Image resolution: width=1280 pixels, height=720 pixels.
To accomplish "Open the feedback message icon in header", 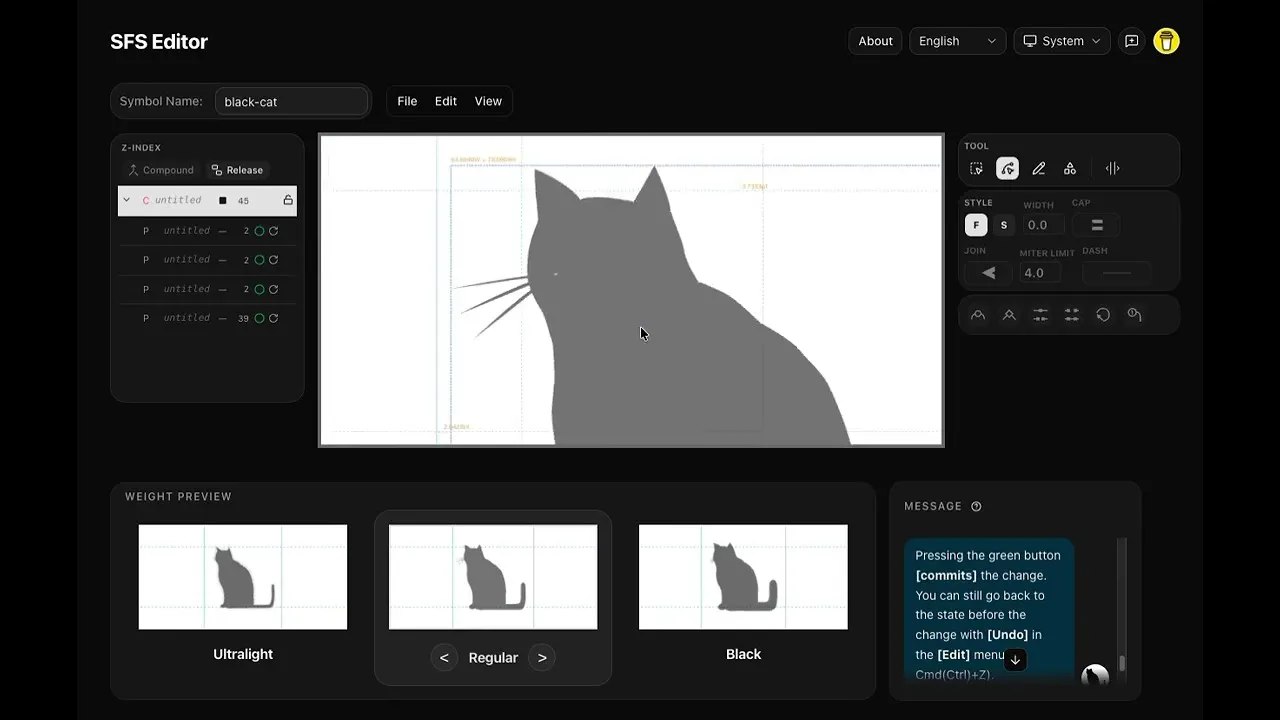I will pos(1132,41).
